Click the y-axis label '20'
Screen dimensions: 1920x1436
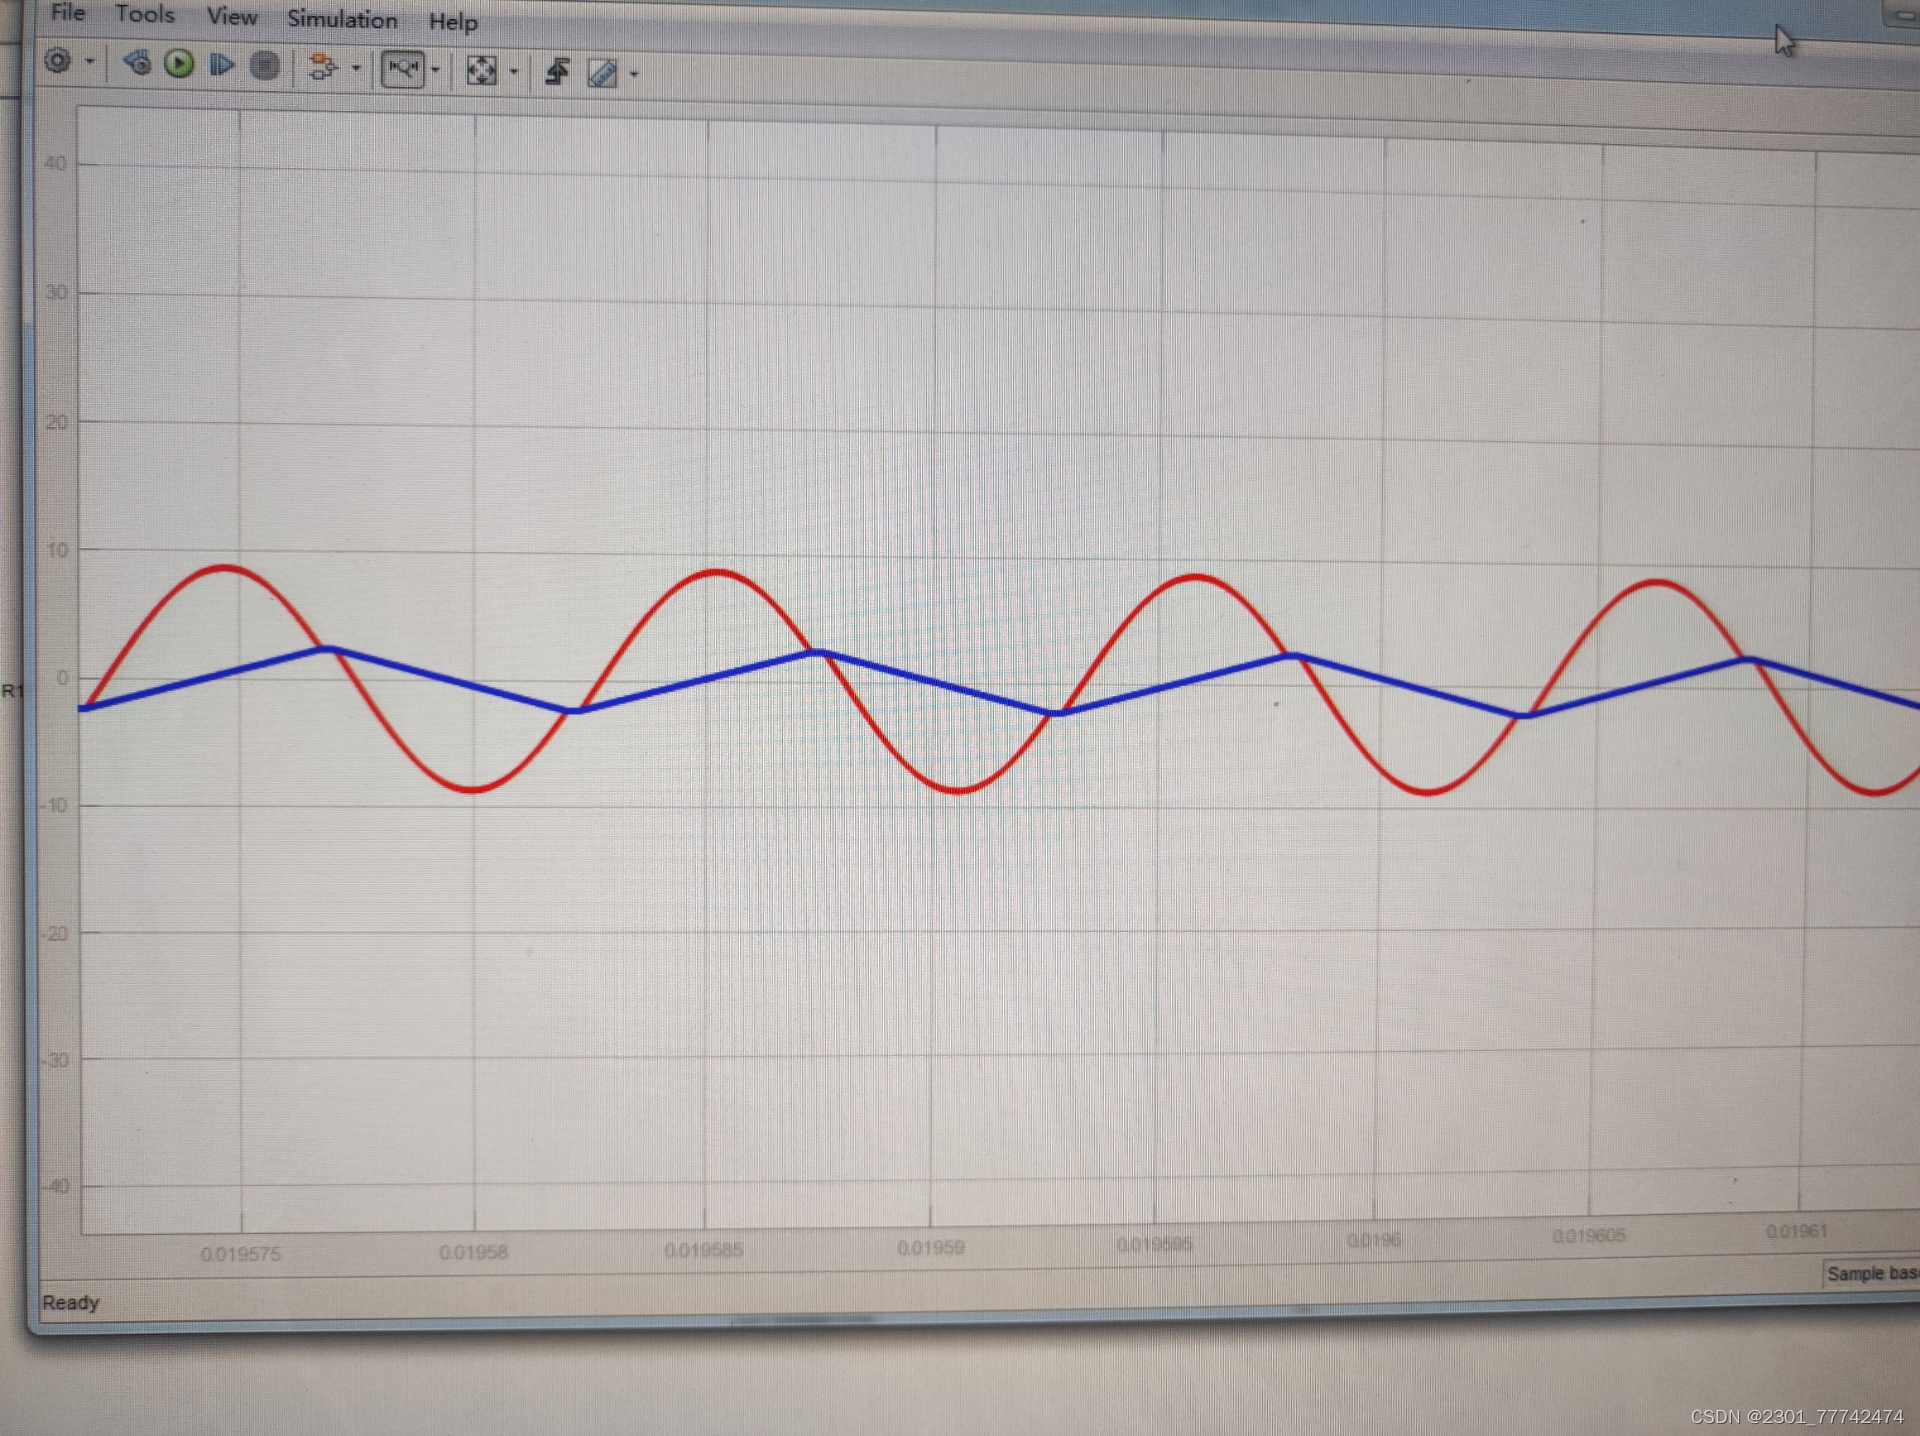[57, 422]
